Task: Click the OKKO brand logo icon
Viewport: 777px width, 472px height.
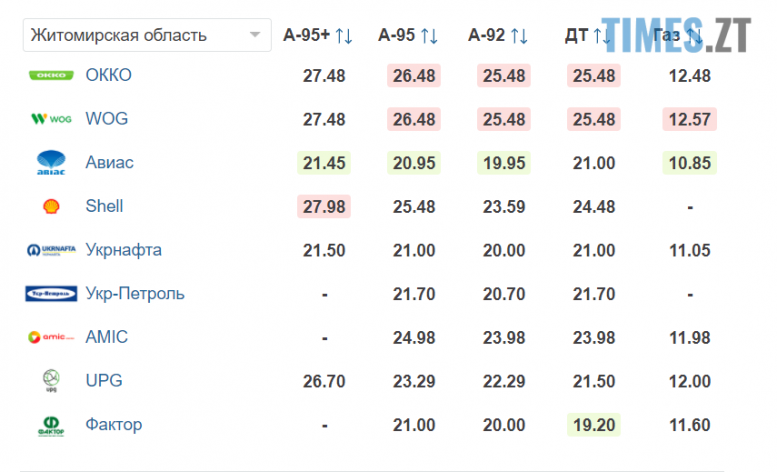Action: point(51,75)
